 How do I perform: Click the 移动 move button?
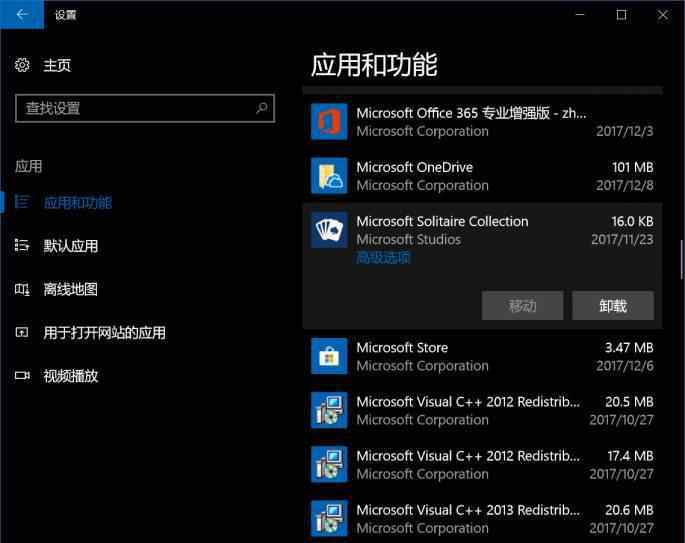click(522, 305)
